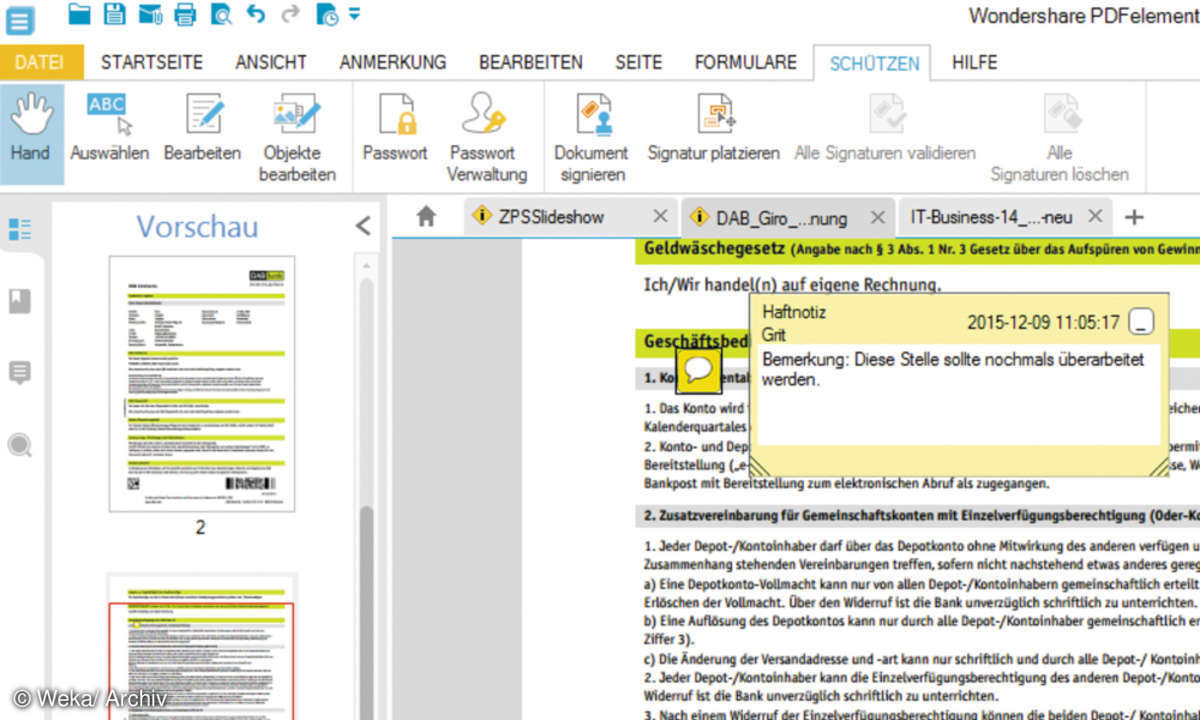Minimize the Haftnotiz popup note
The width and height of the screenshot is (1200, 720).
[x=1141, y=322]
